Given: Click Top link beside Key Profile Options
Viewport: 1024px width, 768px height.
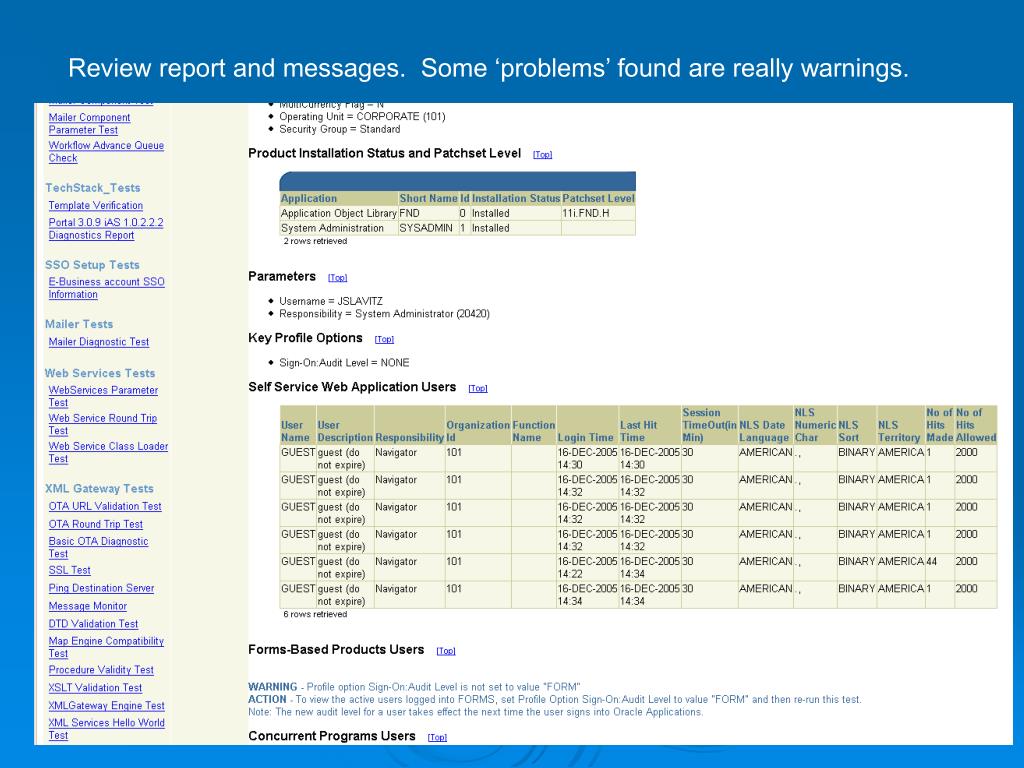Looking at the screenshot, I should [x=384, y=339].
